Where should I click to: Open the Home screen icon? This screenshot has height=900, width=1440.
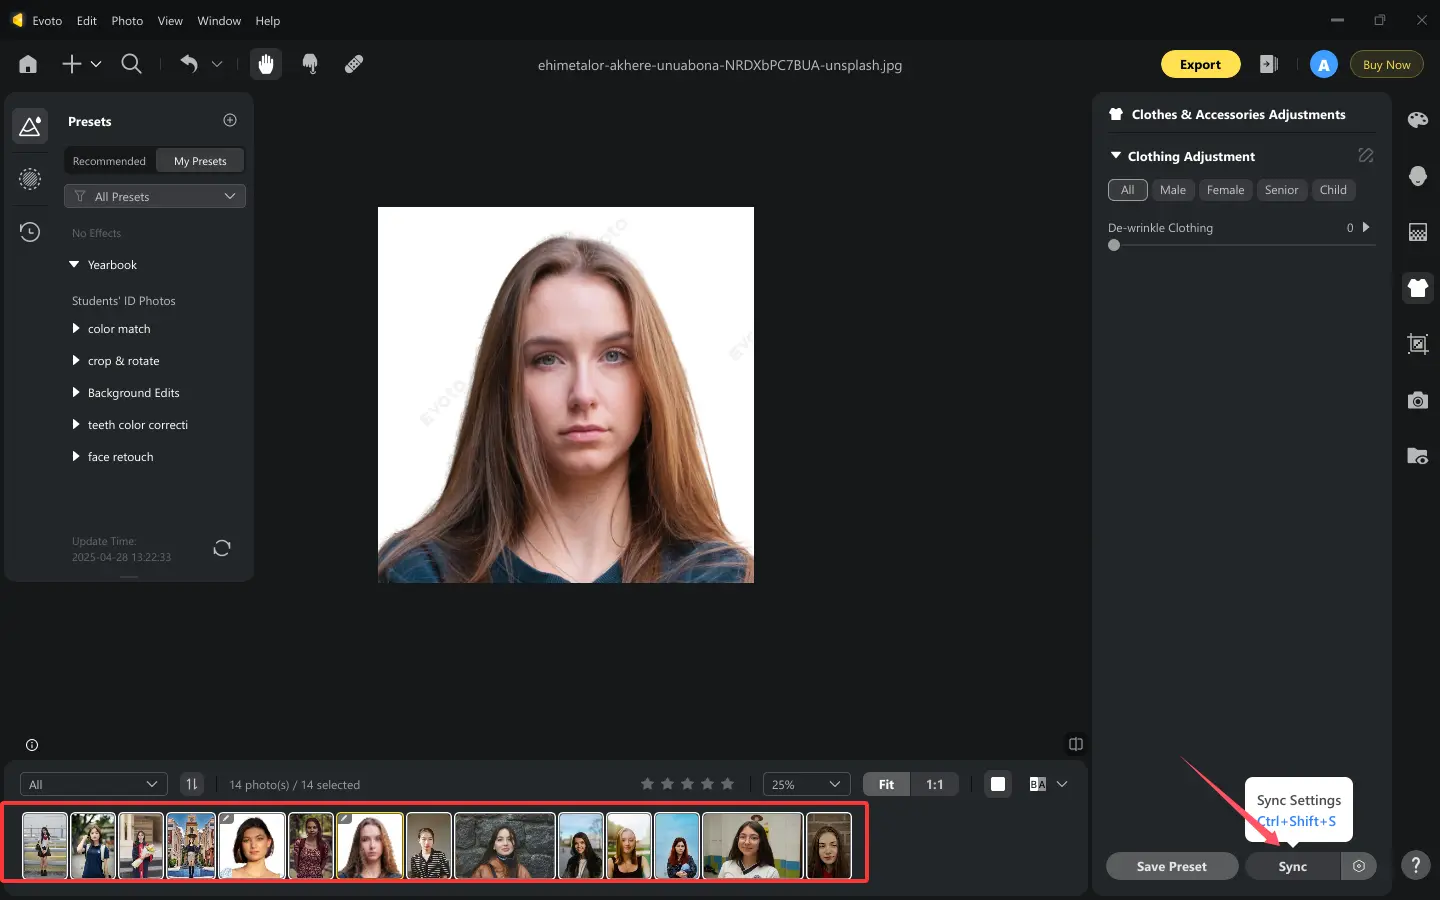(28, 64)
